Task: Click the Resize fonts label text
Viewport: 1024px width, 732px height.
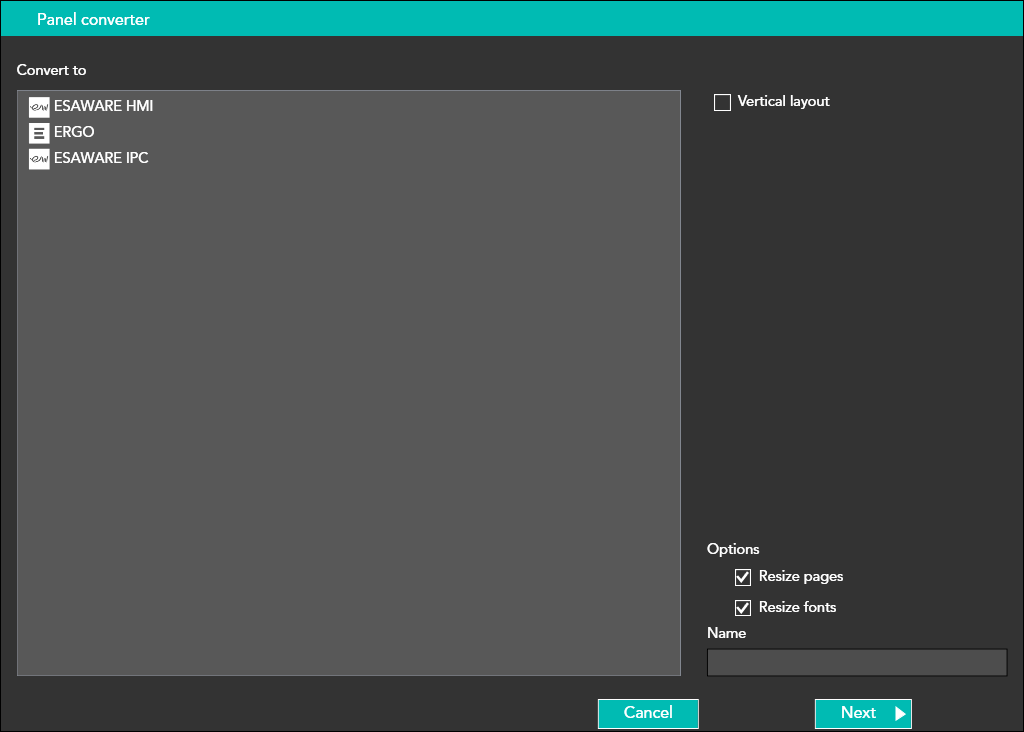Action: coord(797,607)
